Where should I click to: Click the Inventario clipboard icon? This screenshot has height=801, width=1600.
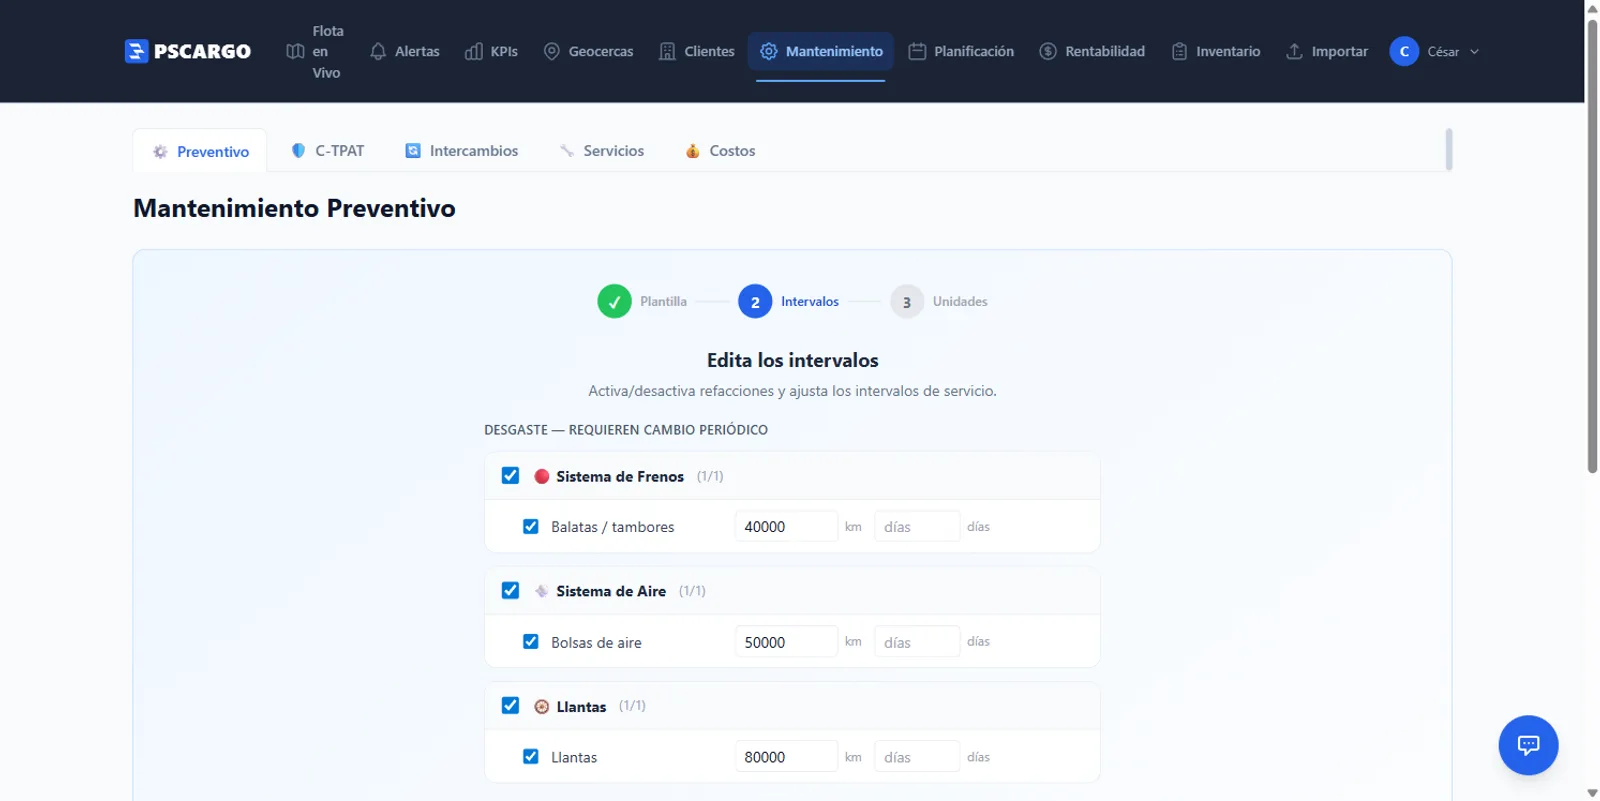tap(1179, 51)
